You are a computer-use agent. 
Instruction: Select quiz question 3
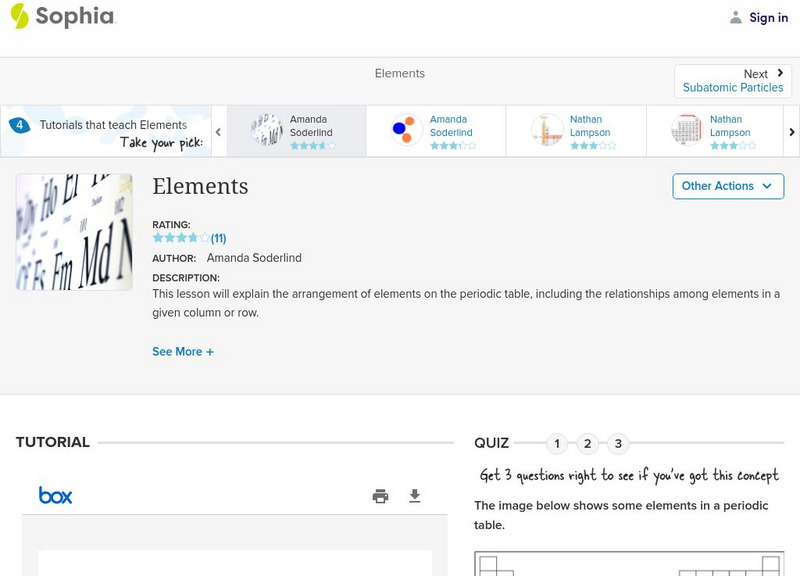coord(618,443)
